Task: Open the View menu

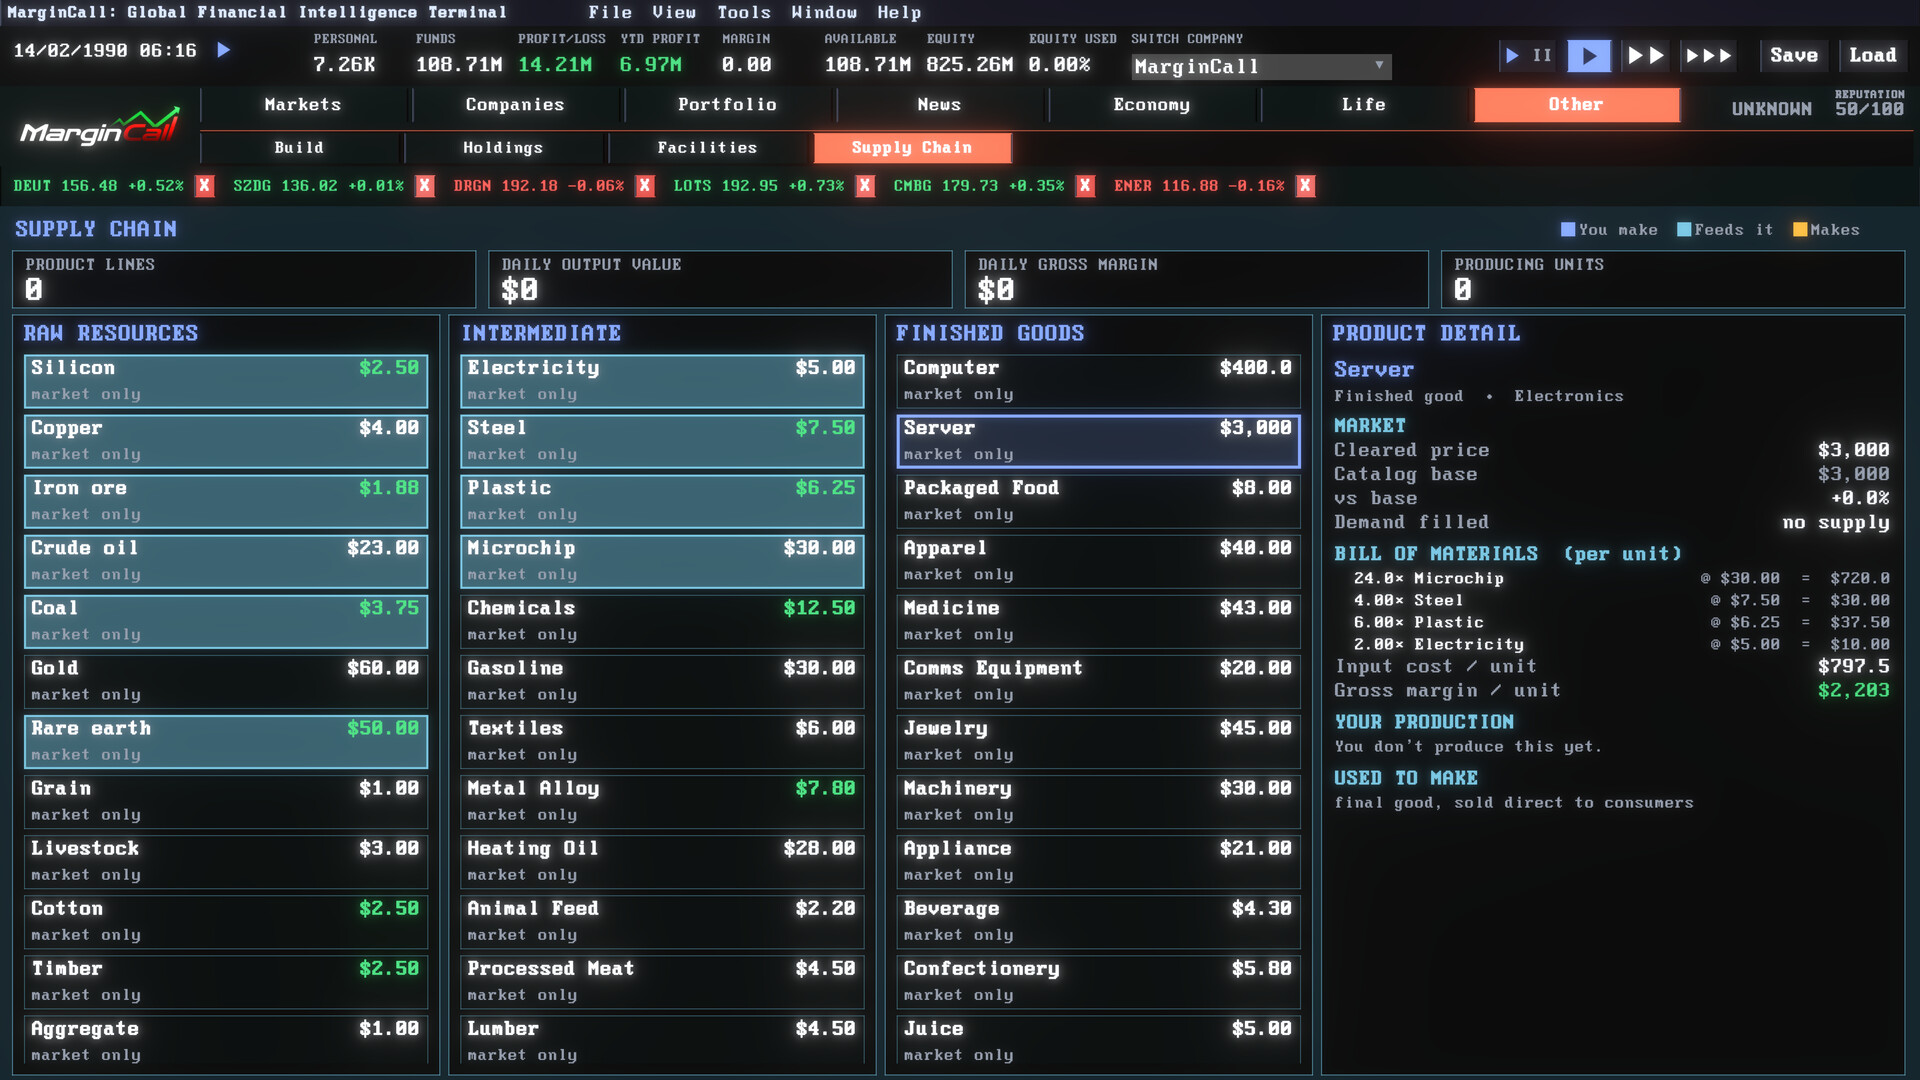Action: tap(674, 12)
